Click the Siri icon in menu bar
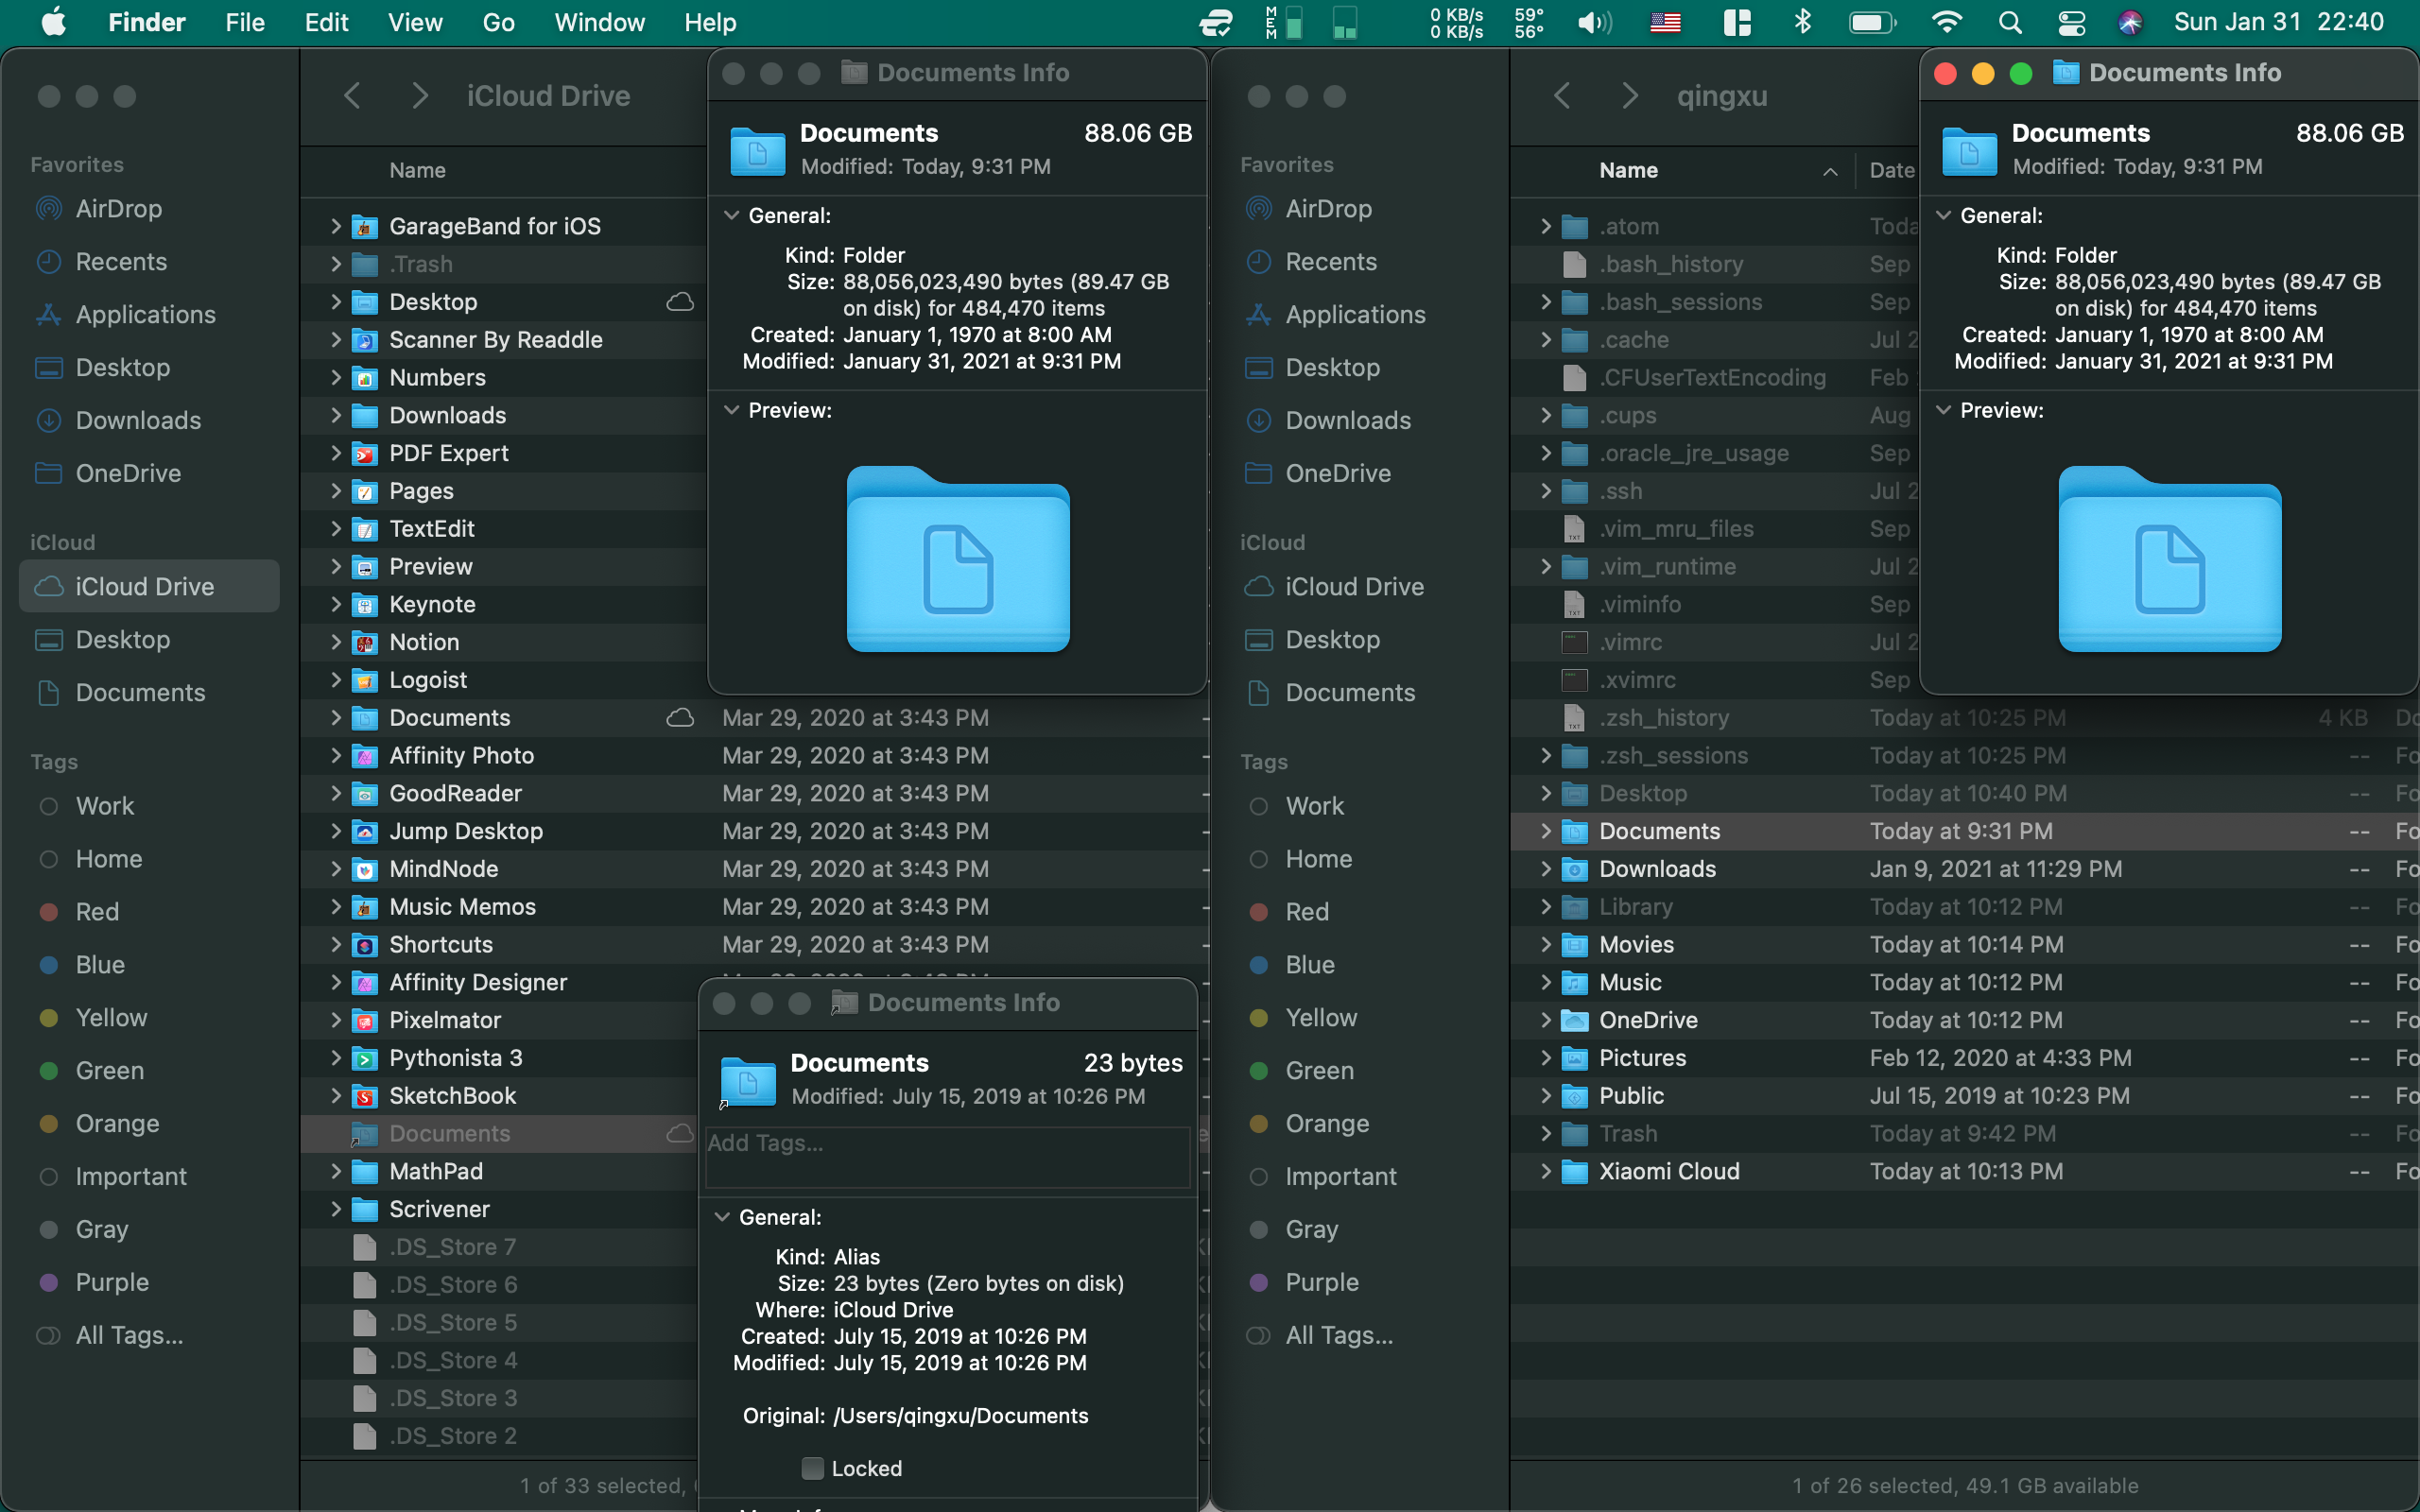 click(x=2130, y=22)
